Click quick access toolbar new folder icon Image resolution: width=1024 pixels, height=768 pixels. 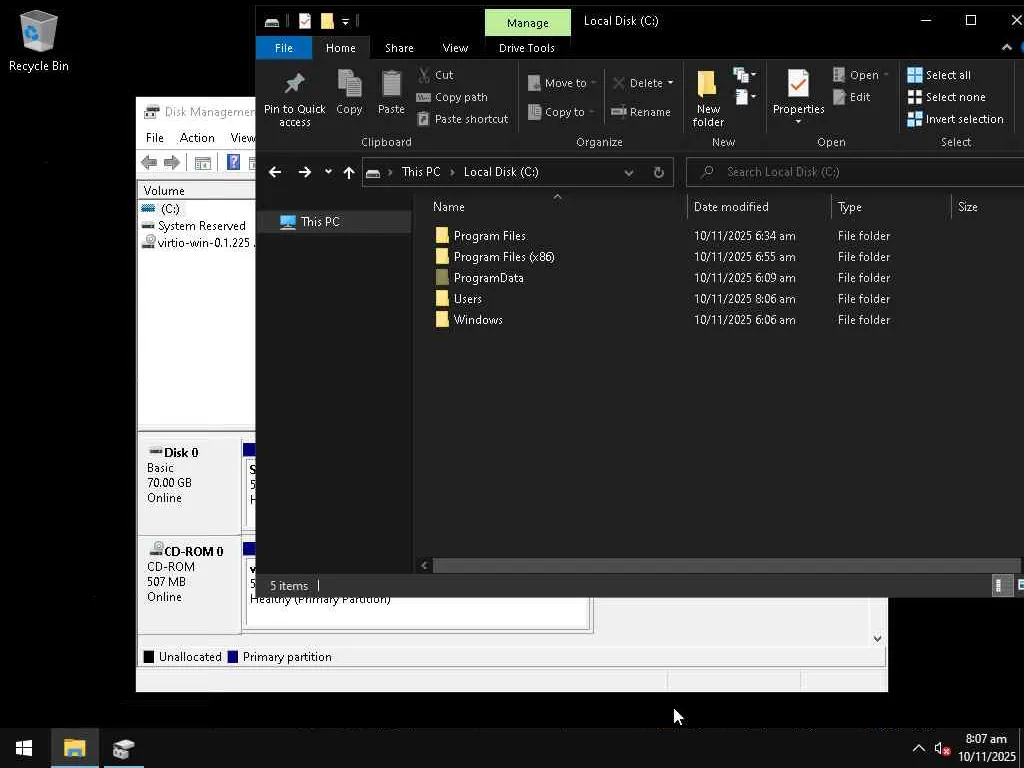[327, 21]
